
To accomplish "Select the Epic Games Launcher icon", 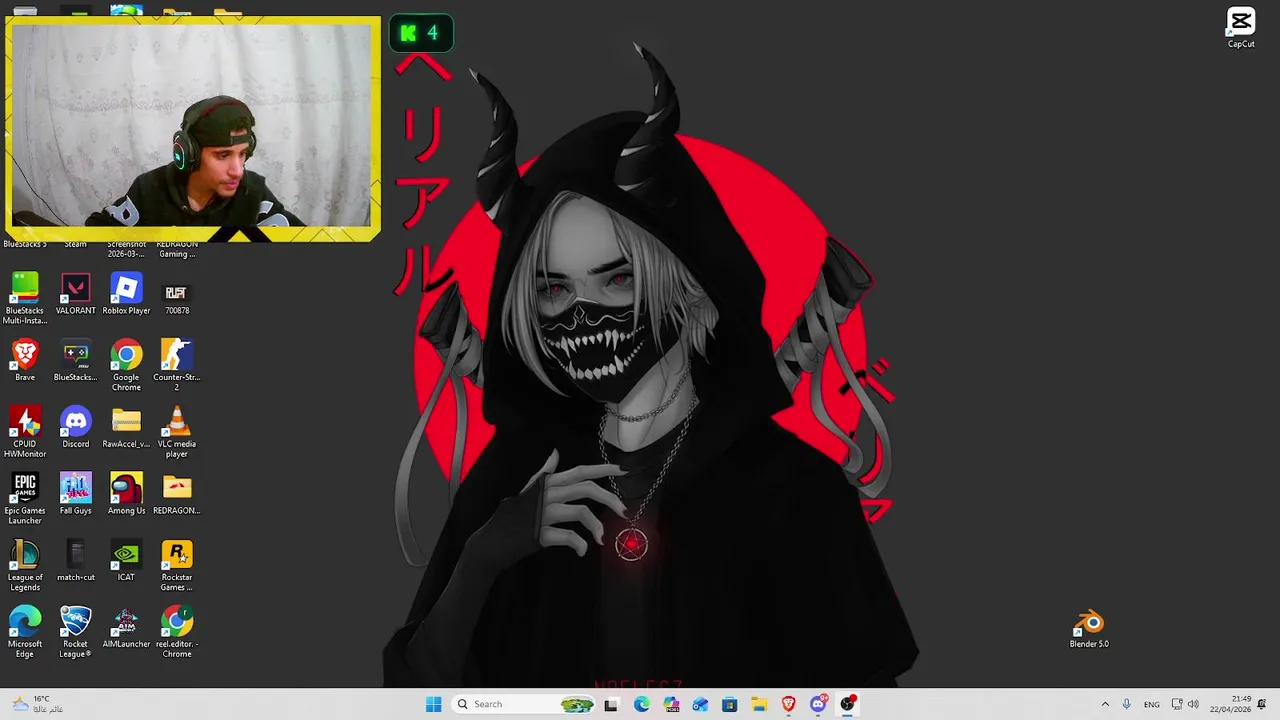I will pyautogui.click(x=25, y=499).
